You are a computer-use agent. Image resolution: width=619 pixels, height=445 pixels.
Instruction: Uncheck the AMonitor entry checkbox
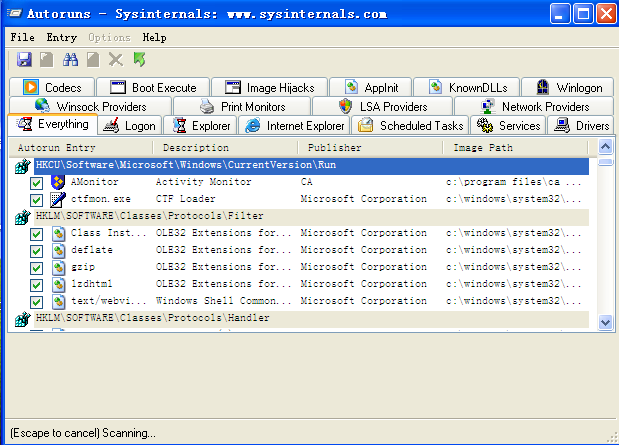click(36, 183)
